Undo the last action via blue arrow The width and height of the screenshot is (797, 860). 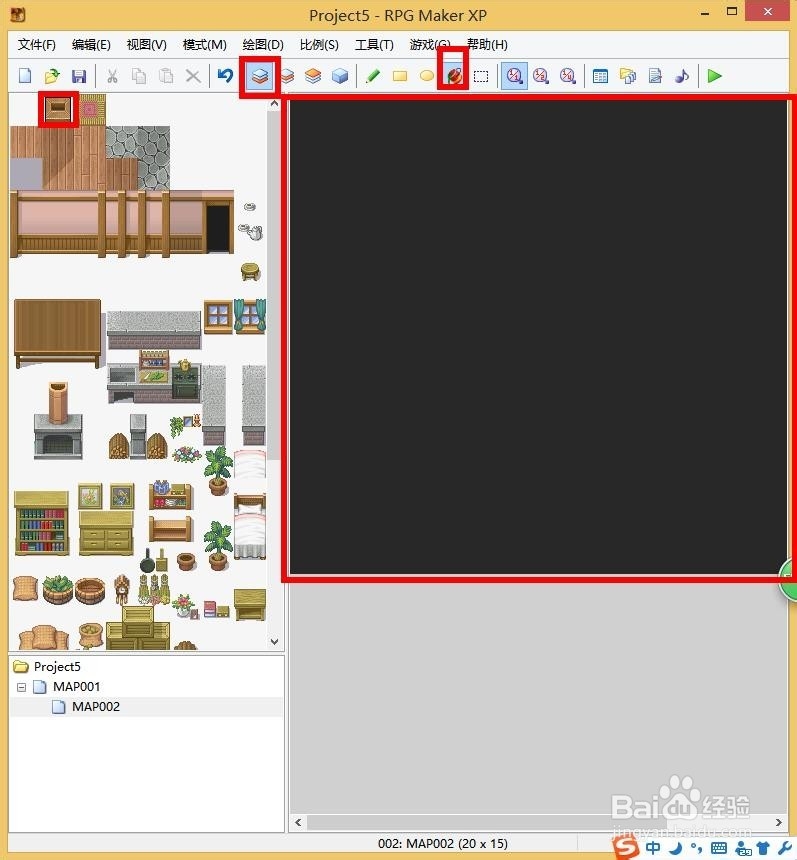[225, 76]
